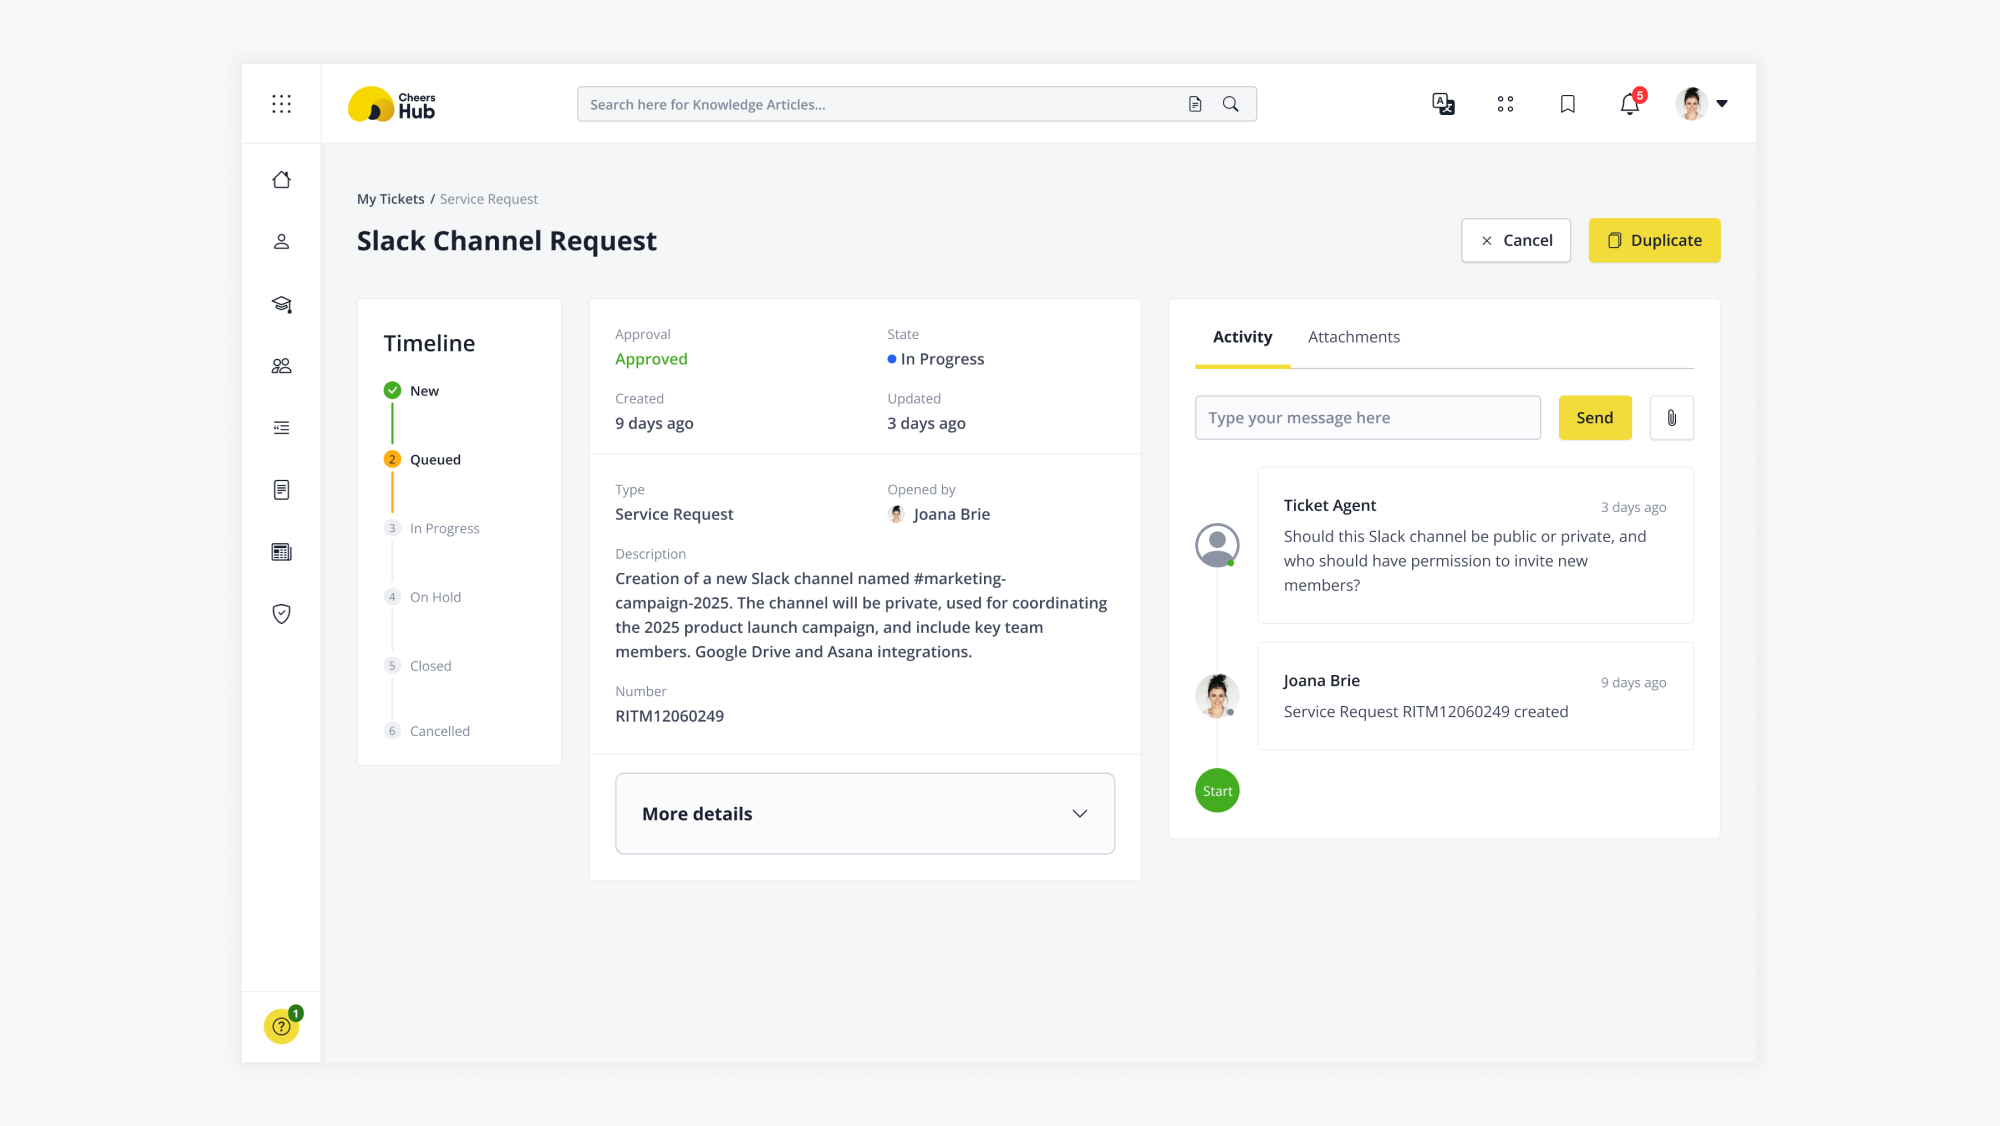Click the translate language icon

1442,104
